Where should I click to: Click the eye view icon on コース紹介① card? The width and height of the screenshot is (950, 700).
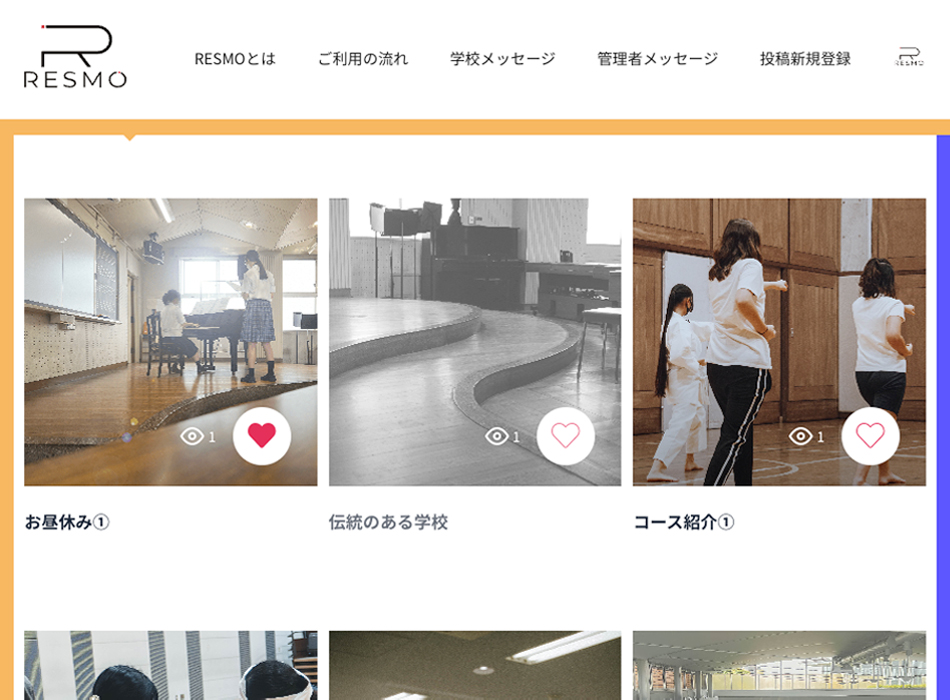[x=801, y=436]
